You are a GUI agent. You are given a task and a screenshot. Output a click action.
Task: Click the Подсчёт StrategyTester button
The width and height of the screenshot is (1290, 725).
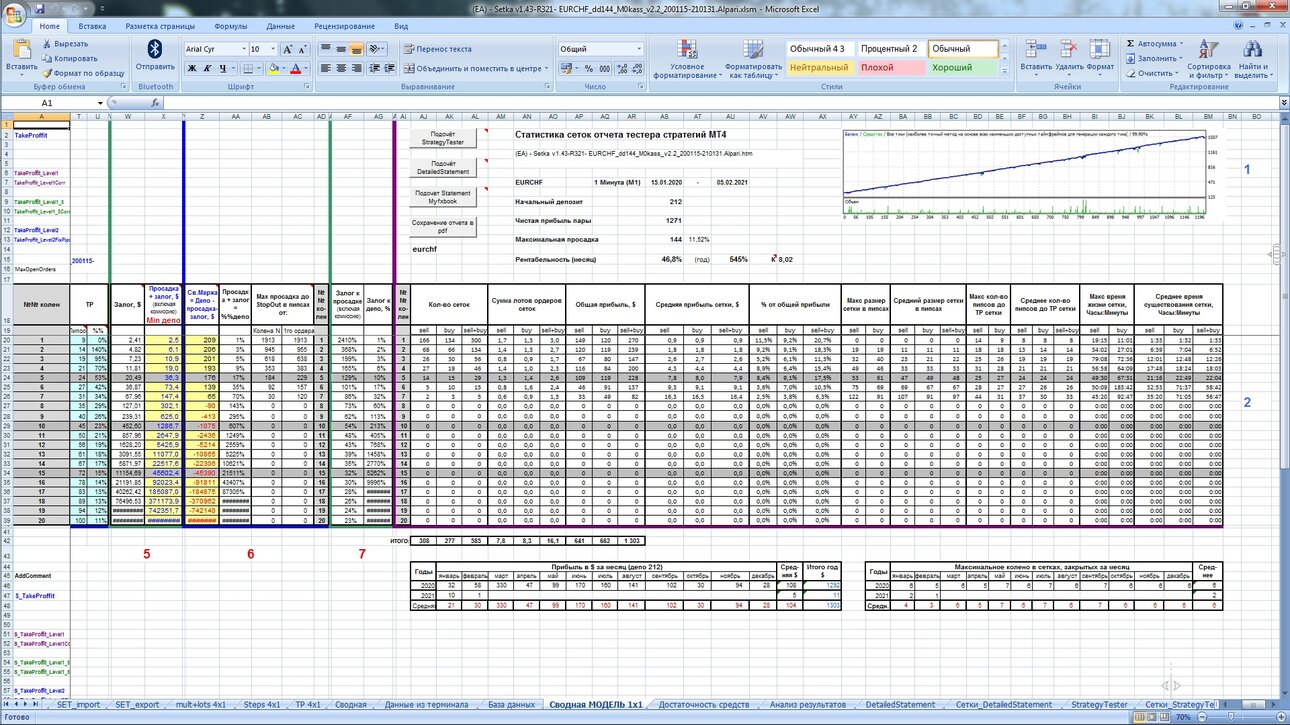[x=443, y=139]
